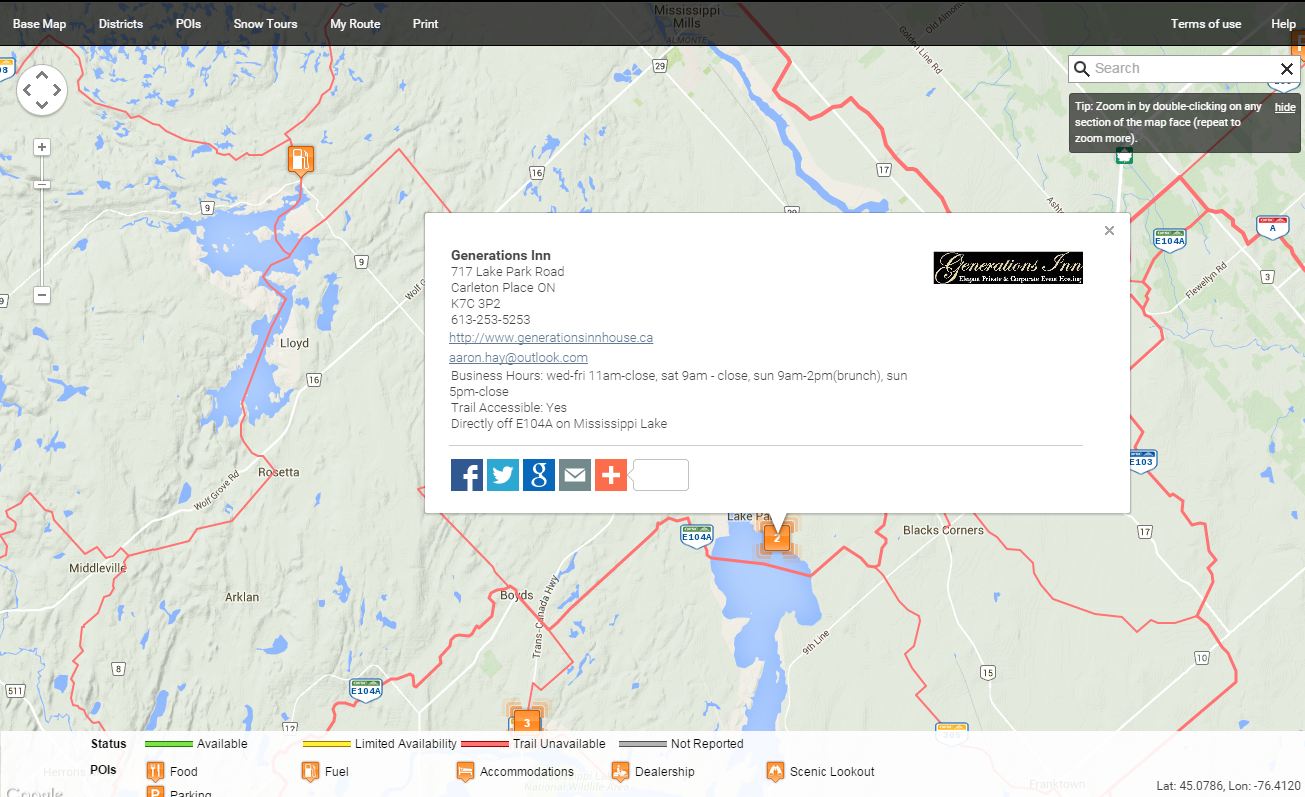Viewport: 1305px width, 797px height.
Task: Open the Base Map menu
Action: coord(39,24)
